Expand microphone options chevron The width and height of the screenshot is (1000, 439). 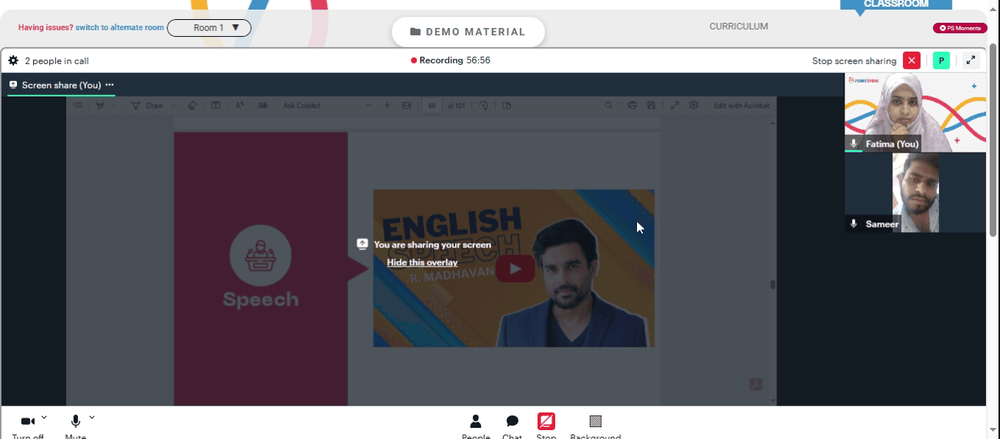92,417
